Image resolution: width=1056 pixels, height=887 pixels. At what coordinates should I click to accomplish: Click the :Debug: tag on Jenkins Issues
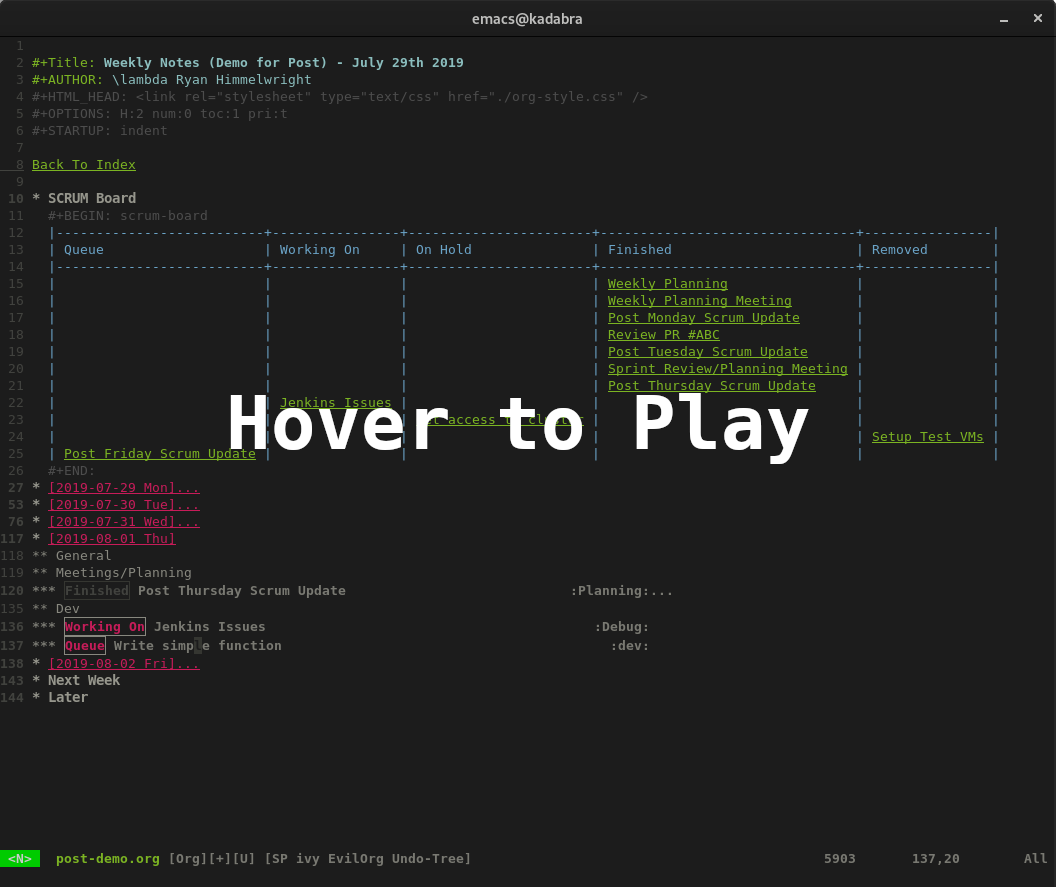point(622,627)
